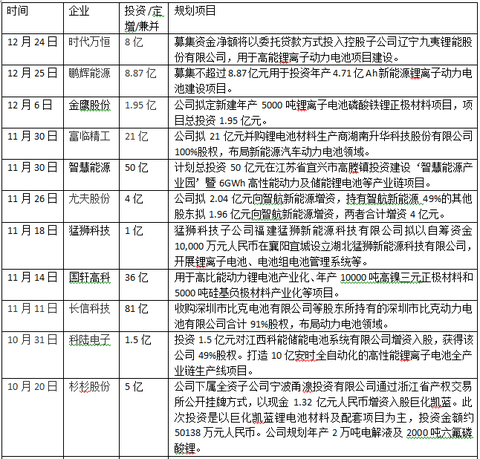Click the 国轩高科 description about 高镍三元正极材料
Image resolution: width=480 pixels, height=459 pixels.
(x=323, y=285)
